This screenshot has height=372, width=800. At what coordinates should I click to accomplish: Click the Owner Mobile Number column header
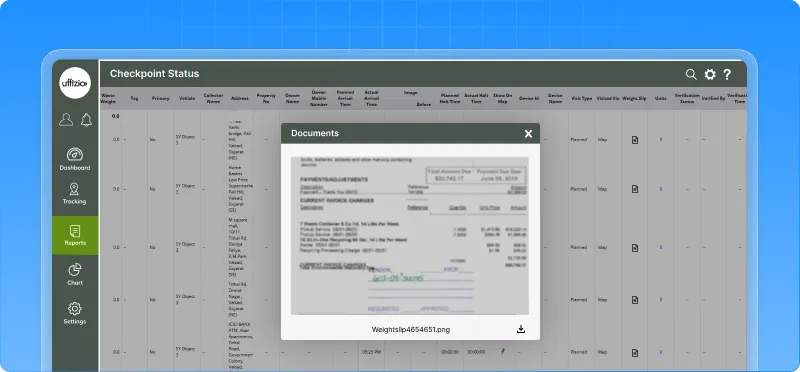319,98
